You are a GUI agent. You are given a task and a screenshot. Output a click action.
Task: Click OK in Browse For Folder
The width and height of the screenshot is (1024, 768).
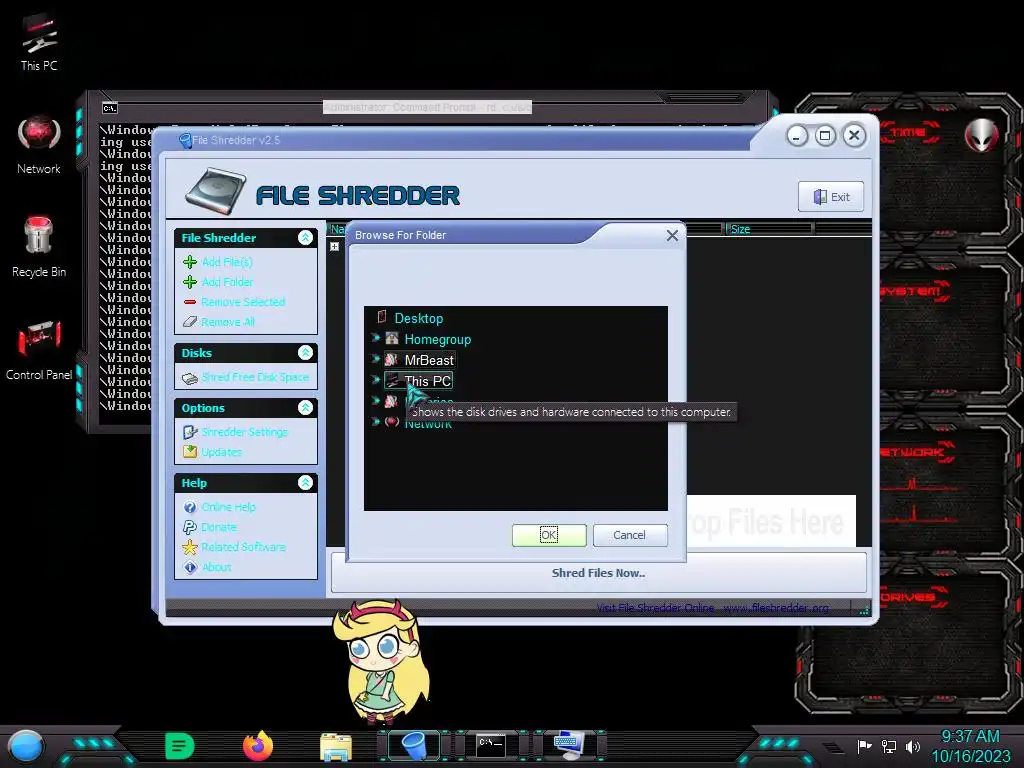(549, 536)
